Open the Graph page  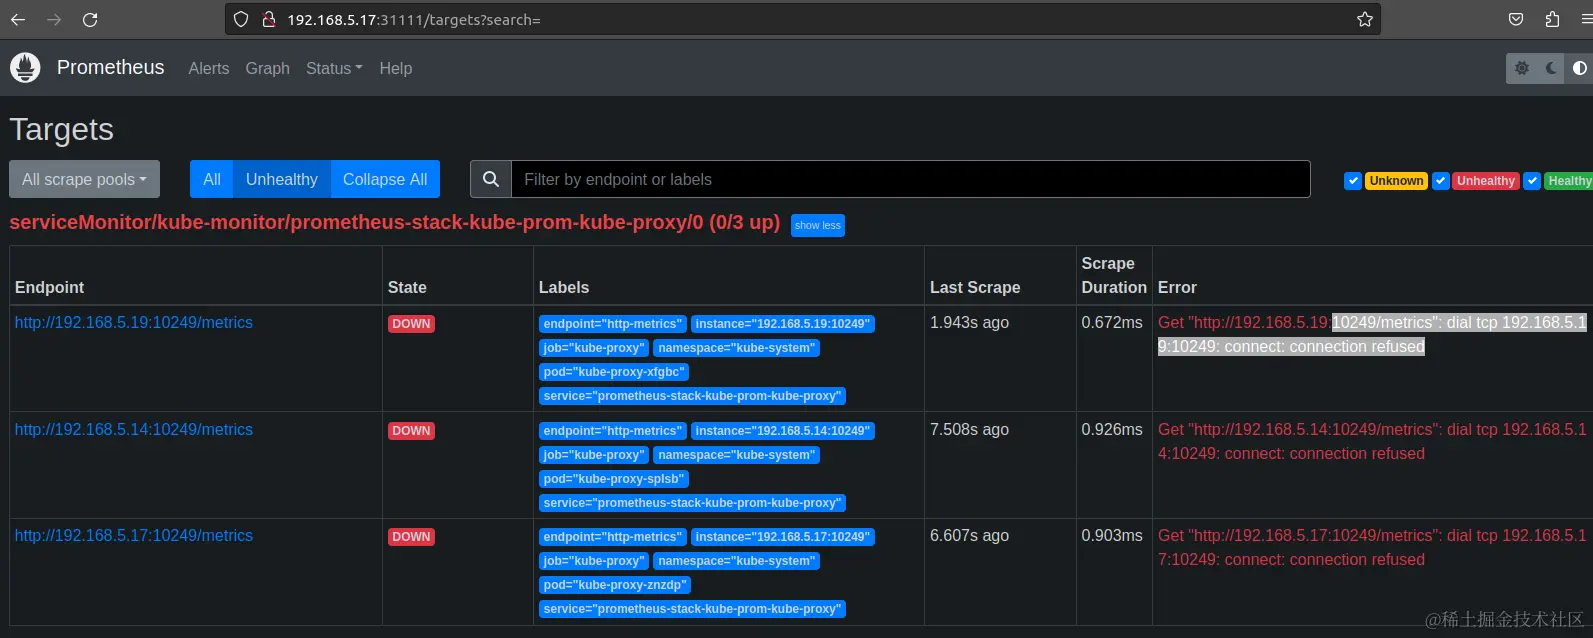(x=268, y=68)
